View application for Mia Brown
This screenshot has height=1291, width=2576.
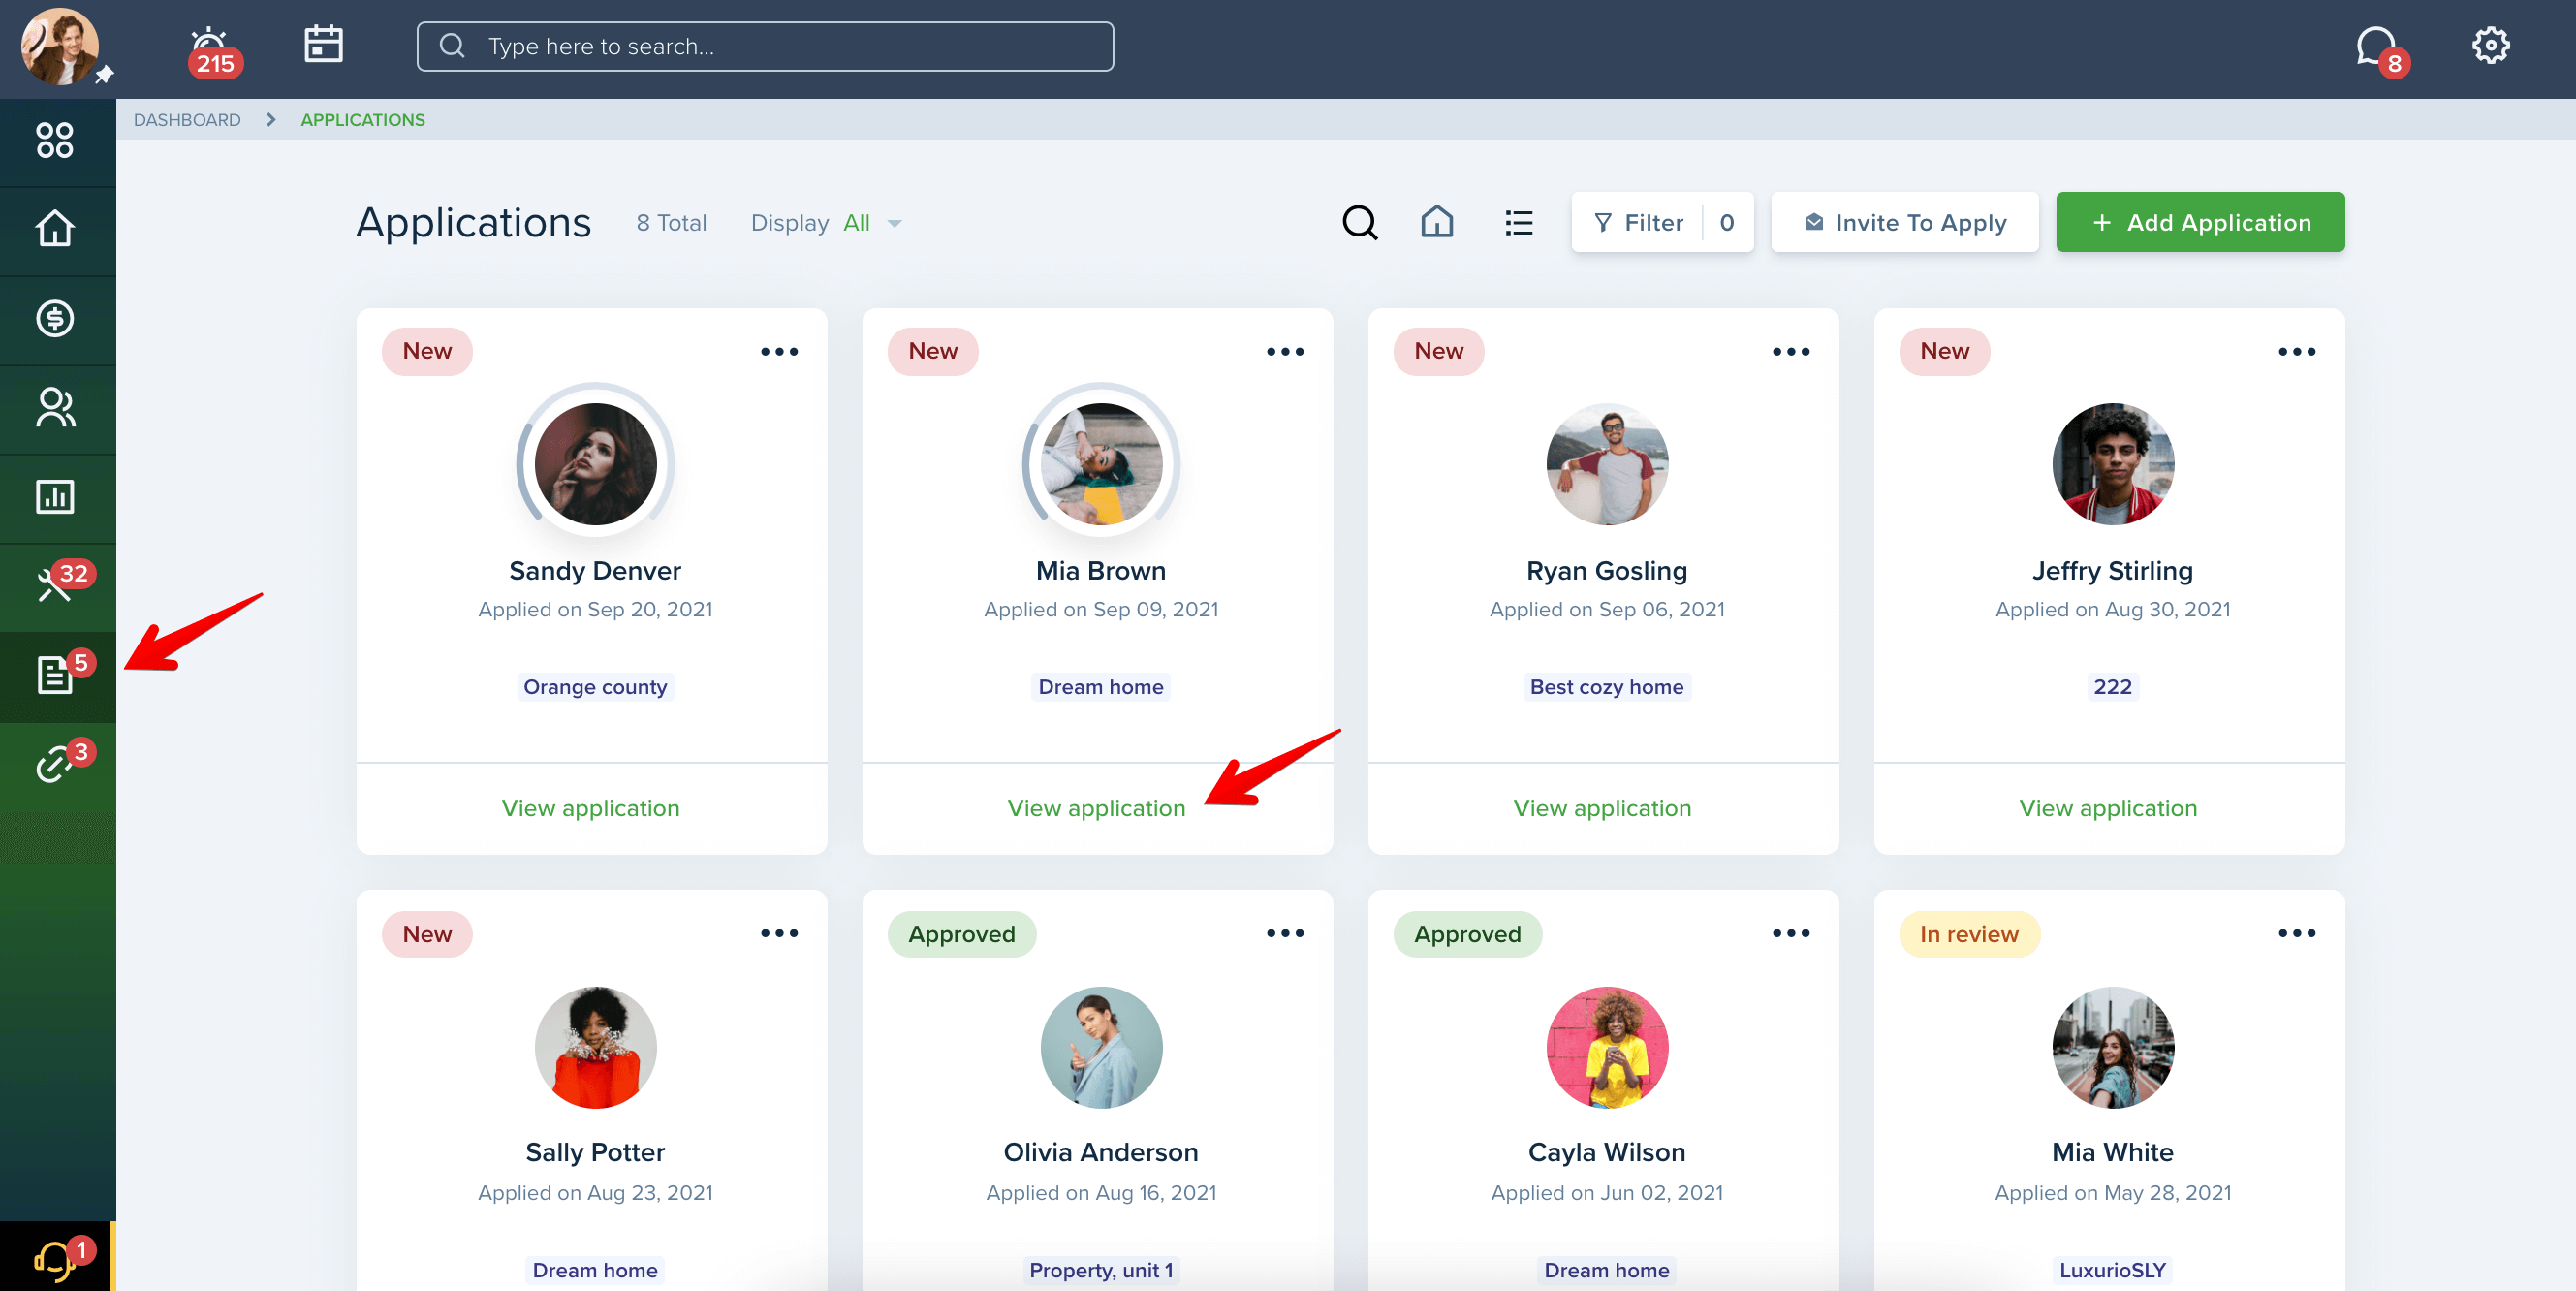(x=1097, y=808)
